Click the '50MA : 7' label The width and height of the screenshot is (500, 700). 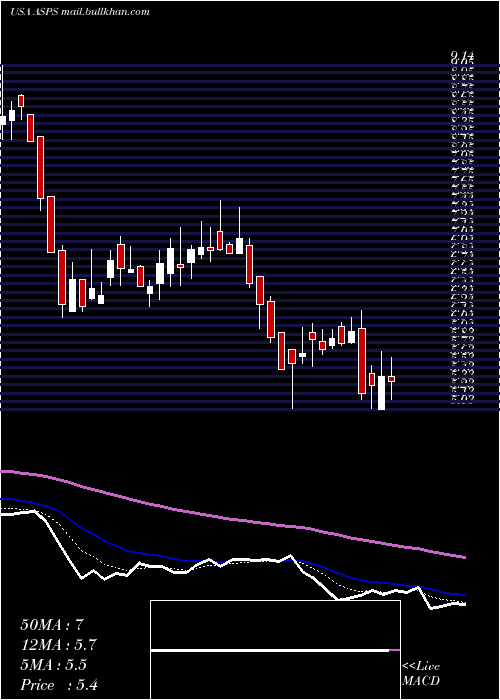coord(52,625)
